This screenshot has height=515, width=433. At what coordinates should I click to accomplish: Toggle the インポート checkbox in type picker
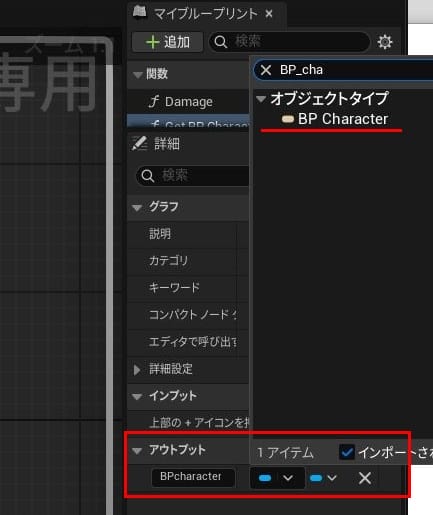pyautogui.click(x=347, y=452)
